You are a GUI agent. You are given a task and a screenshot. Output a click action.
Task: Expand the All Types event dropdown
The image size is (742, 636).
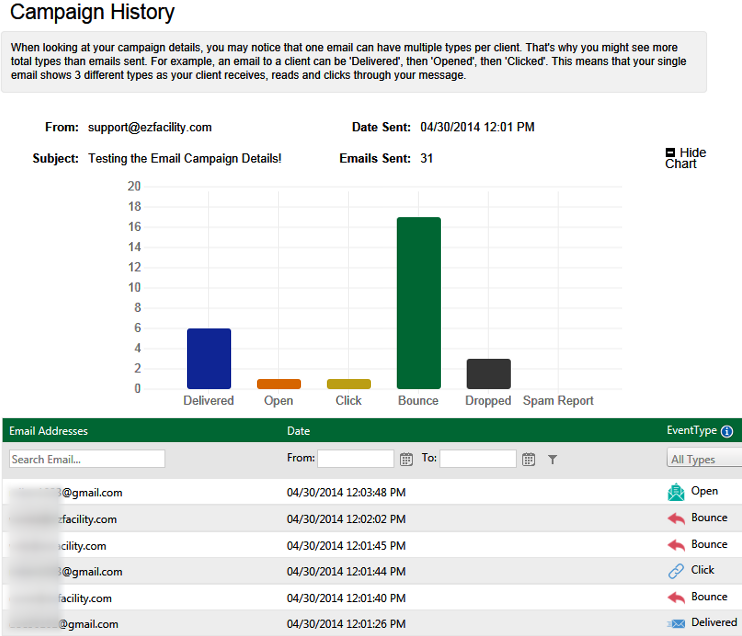coord(703,459)
